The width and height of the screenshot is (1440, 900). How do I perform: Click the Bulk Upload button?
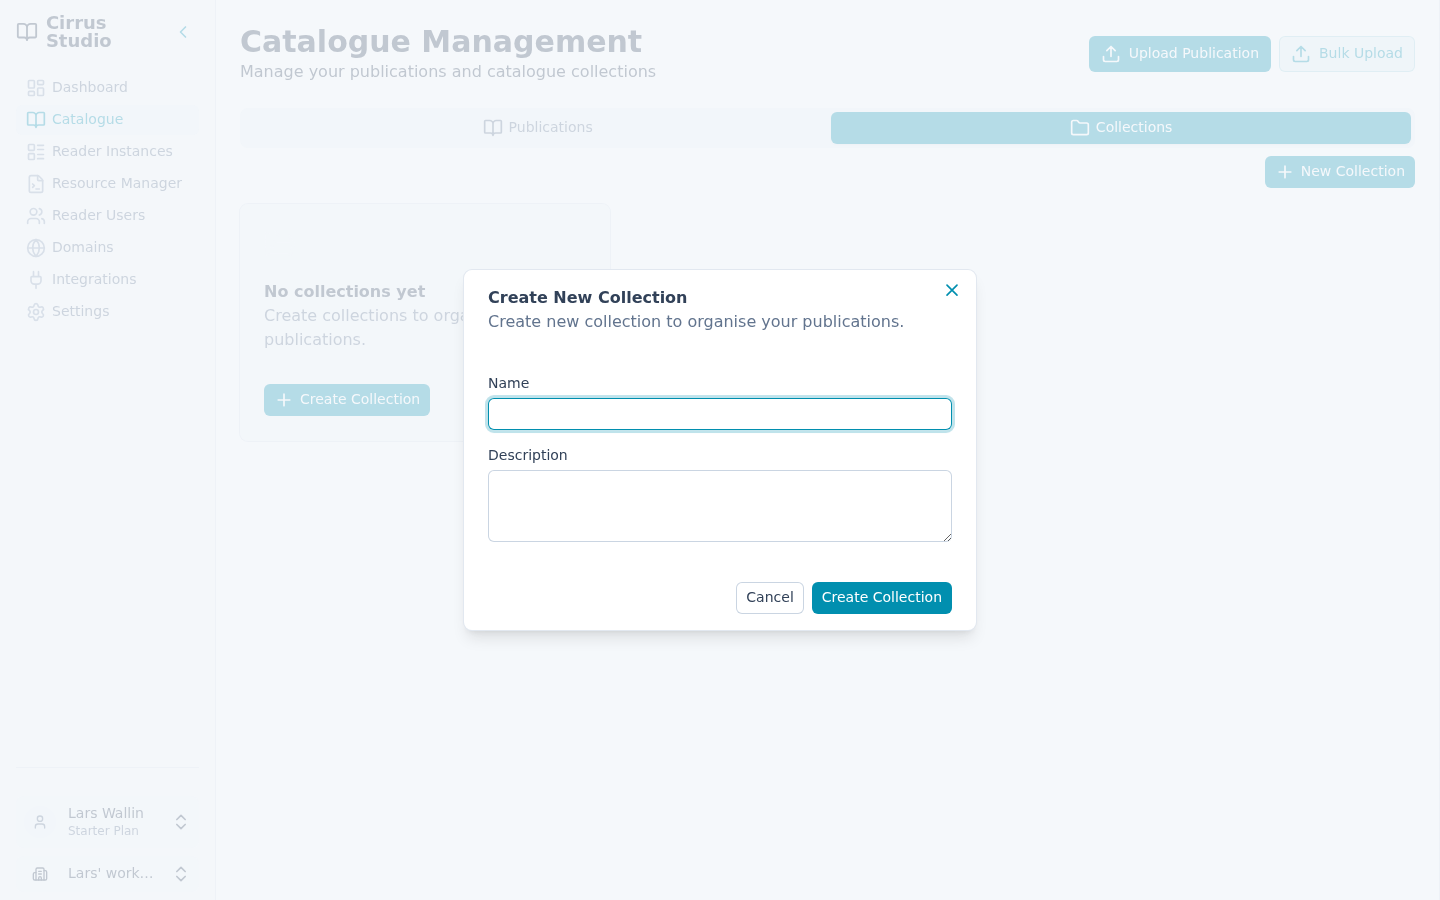click(x=1347, y=54)
